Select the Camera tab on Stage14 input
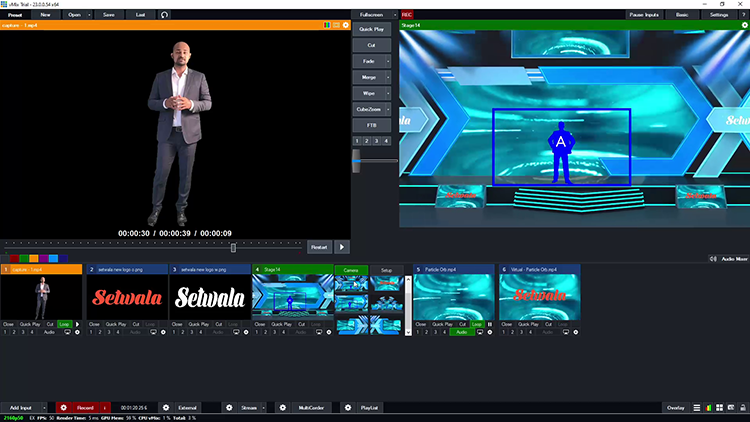Viewport: 750px width, 422px height. coord(352,270)
